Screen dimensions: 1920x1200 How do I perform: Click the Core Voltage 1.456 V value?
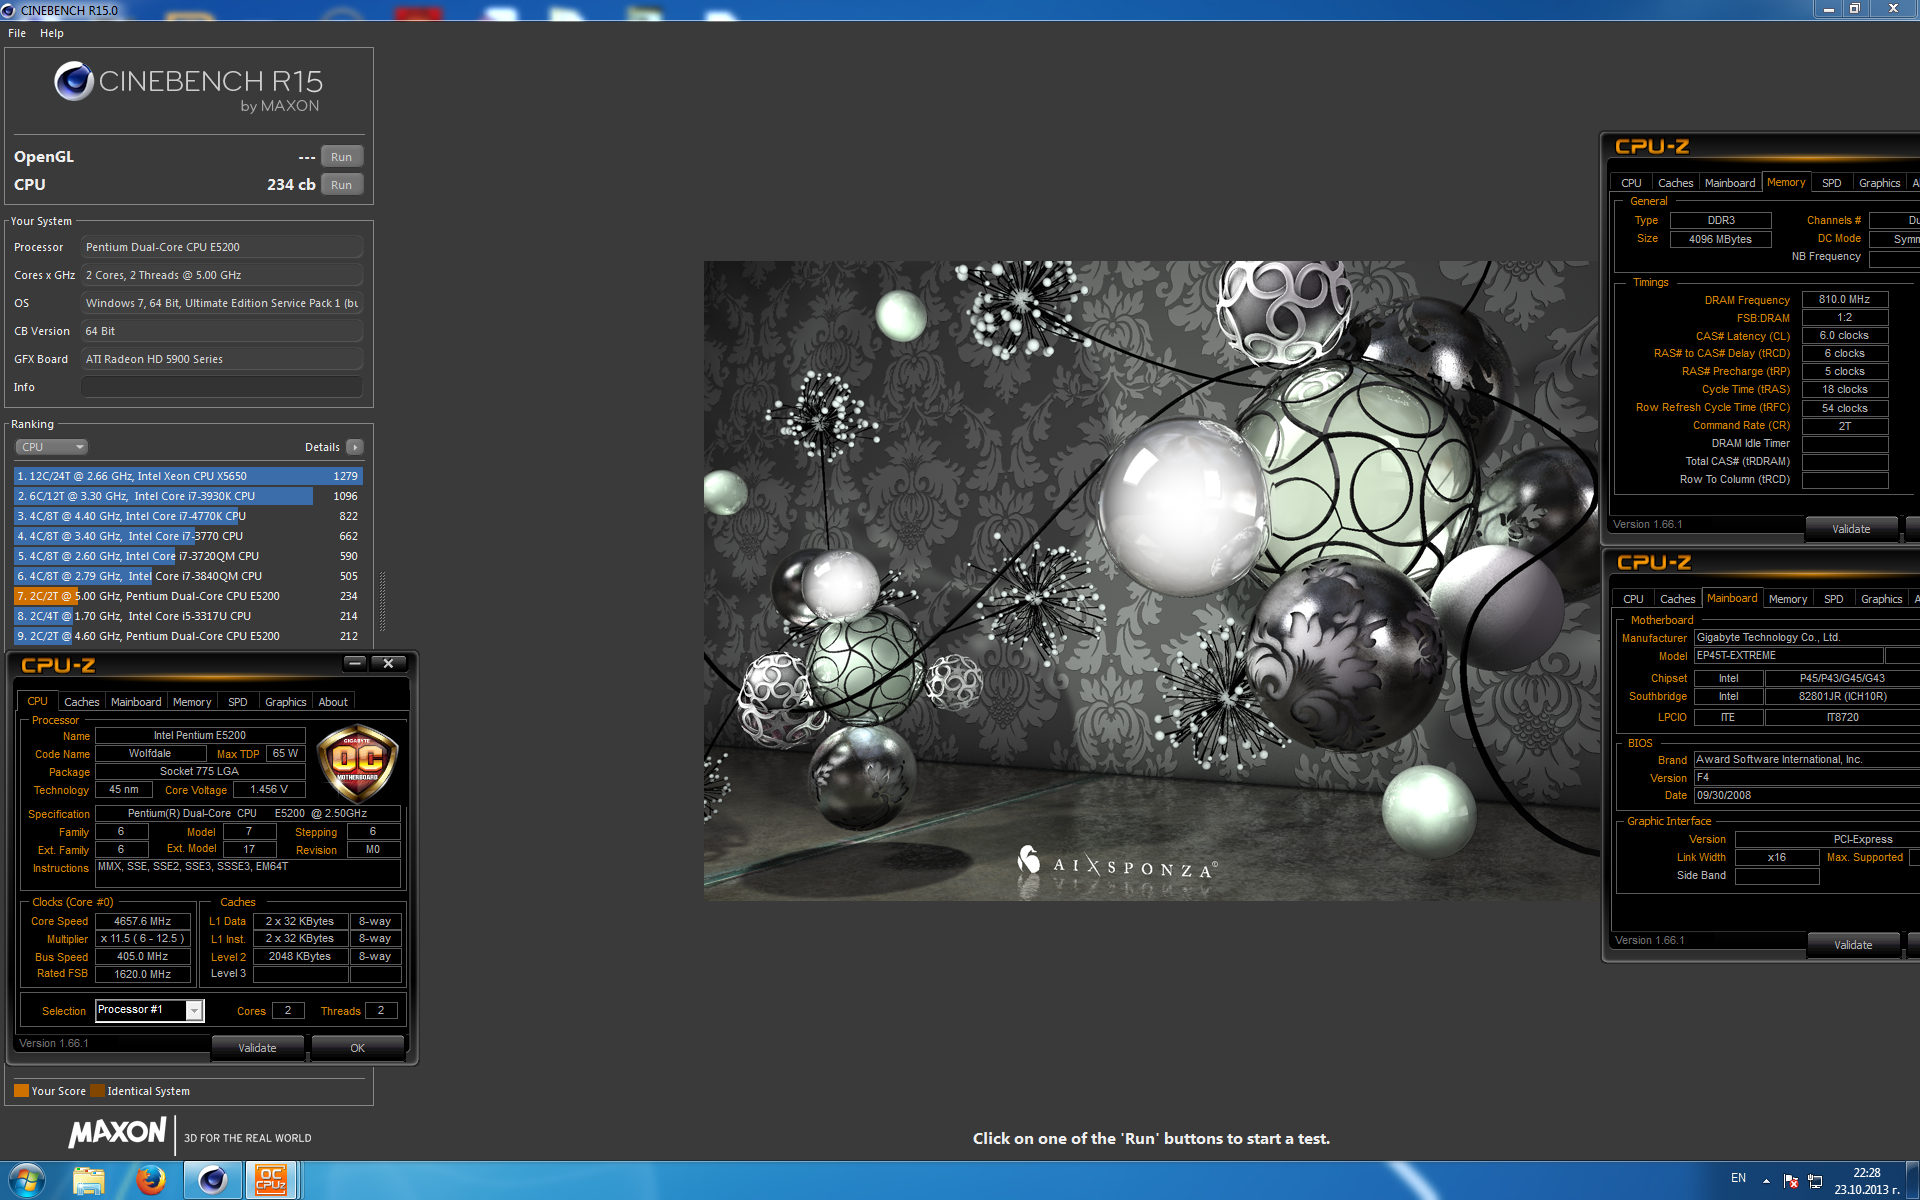point(269,789)
